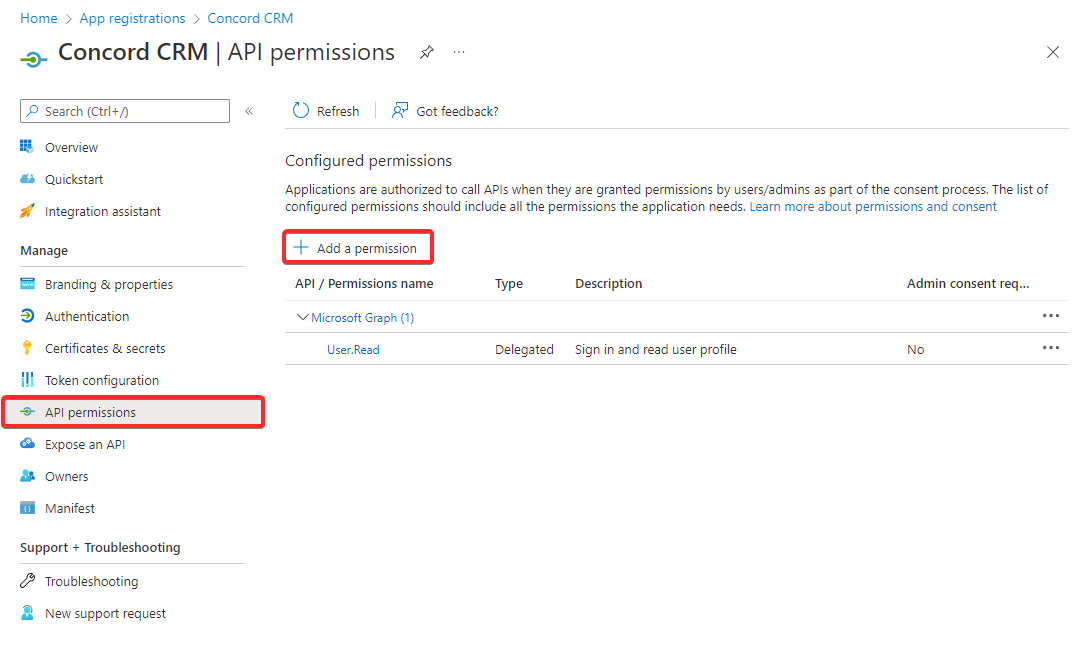Refresh the configured permissions list

(325, 111)
